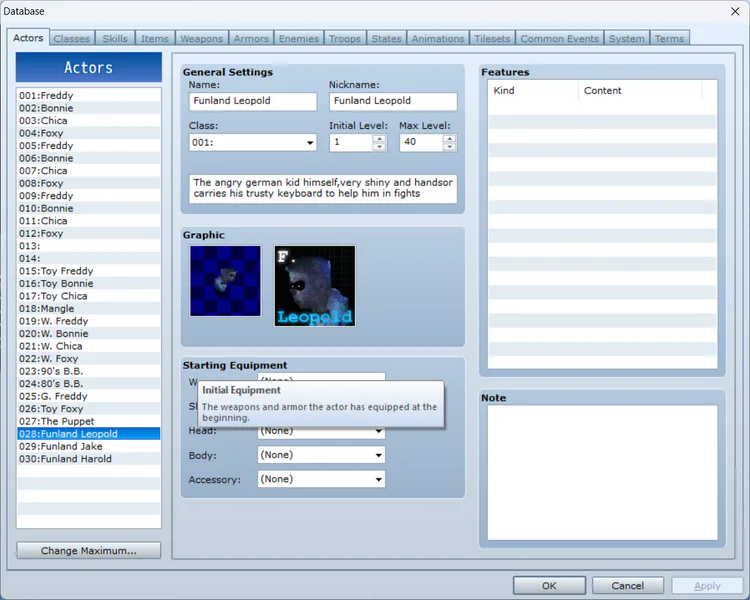Image resolution: width=750 pixels, height=600 pixels.
Task: Open the Class dropdown
Action: pos(253,142)
